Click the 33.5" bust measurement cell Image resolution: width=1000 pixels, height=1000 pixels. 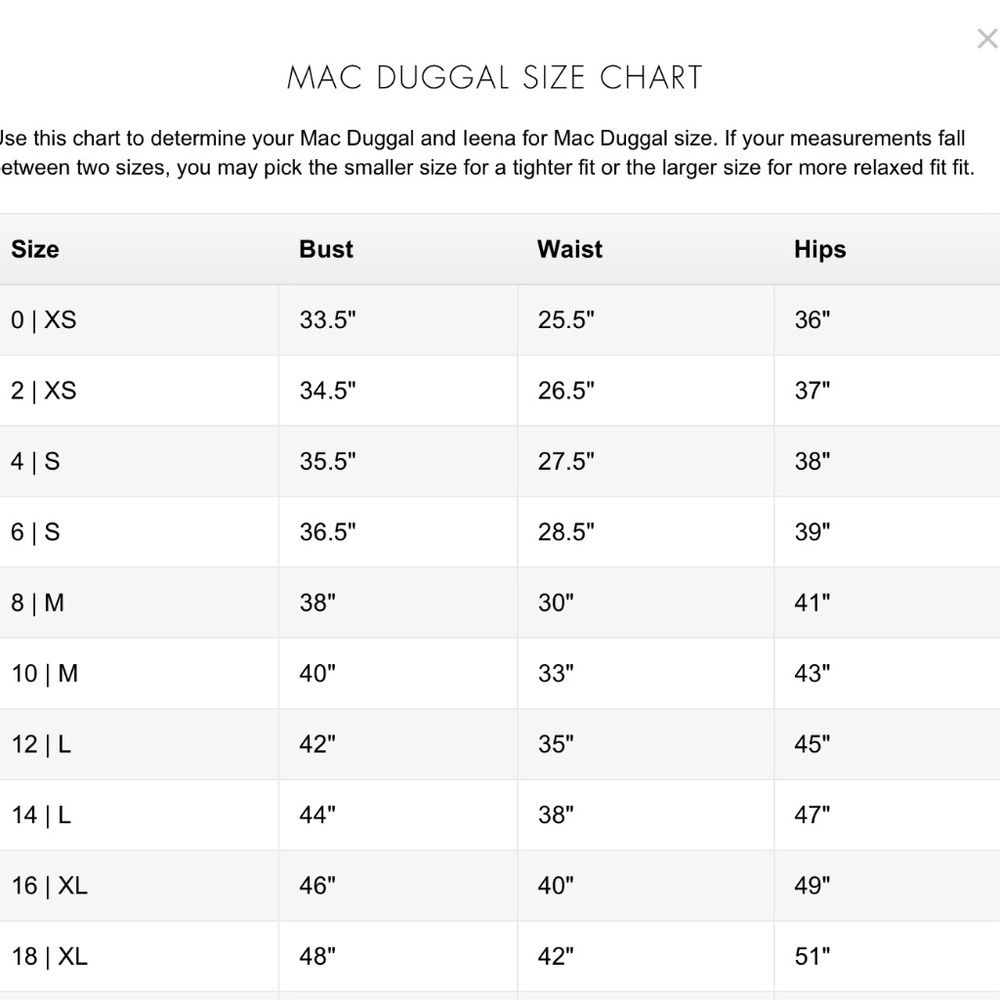click(x=328, y=320)
